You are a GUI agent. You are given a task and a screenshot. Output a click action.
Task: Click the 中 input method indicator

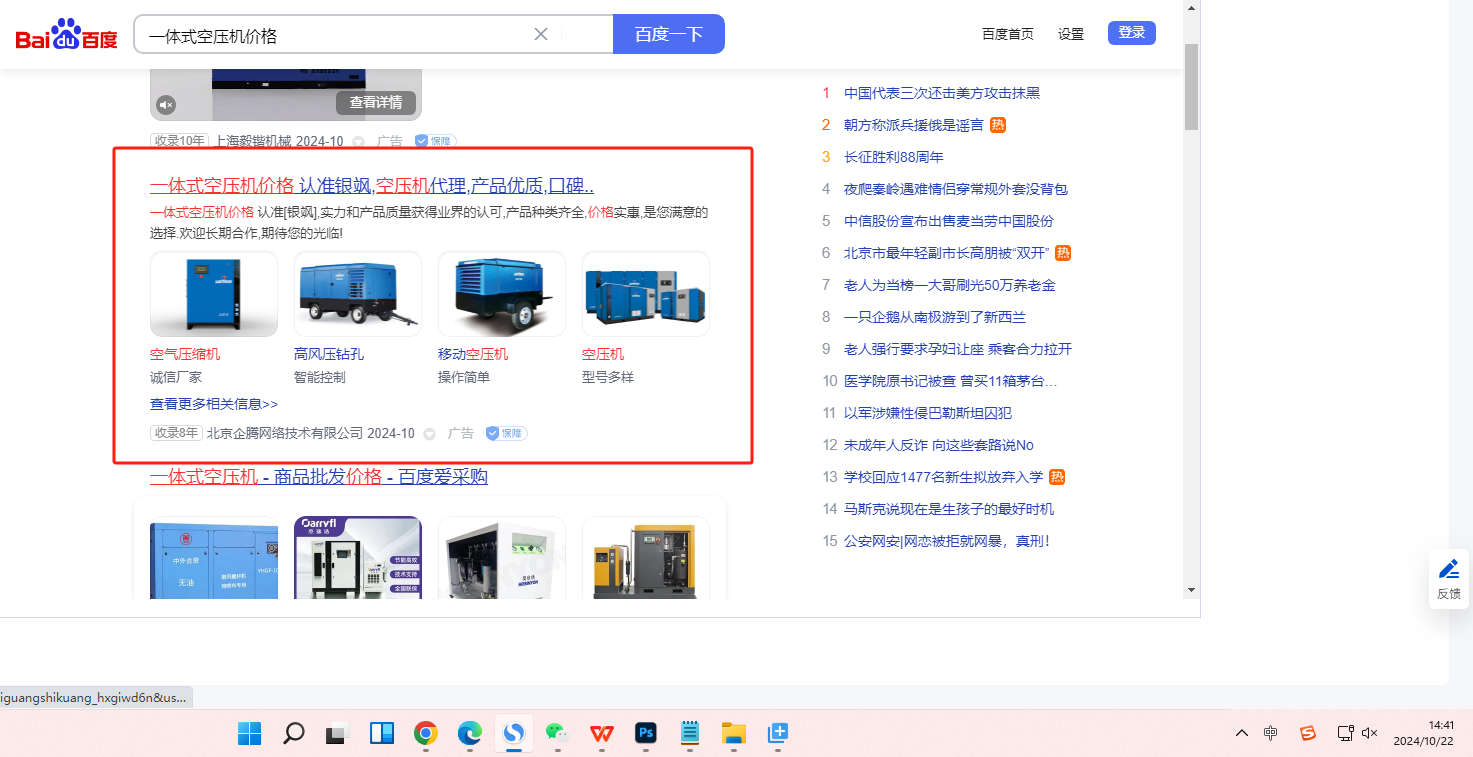[1270, 733]
